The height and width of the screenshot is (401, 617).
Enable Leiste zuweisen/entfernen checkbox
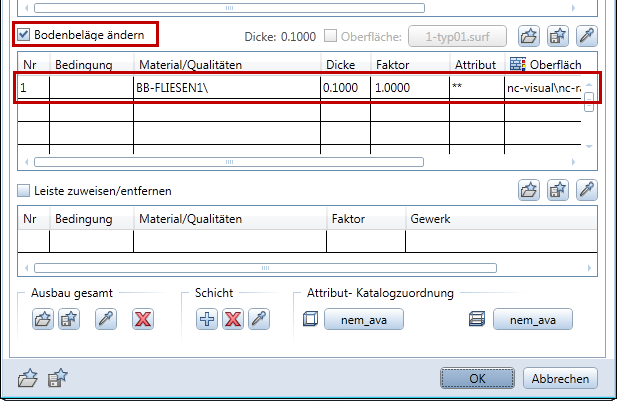pos(24,189)
